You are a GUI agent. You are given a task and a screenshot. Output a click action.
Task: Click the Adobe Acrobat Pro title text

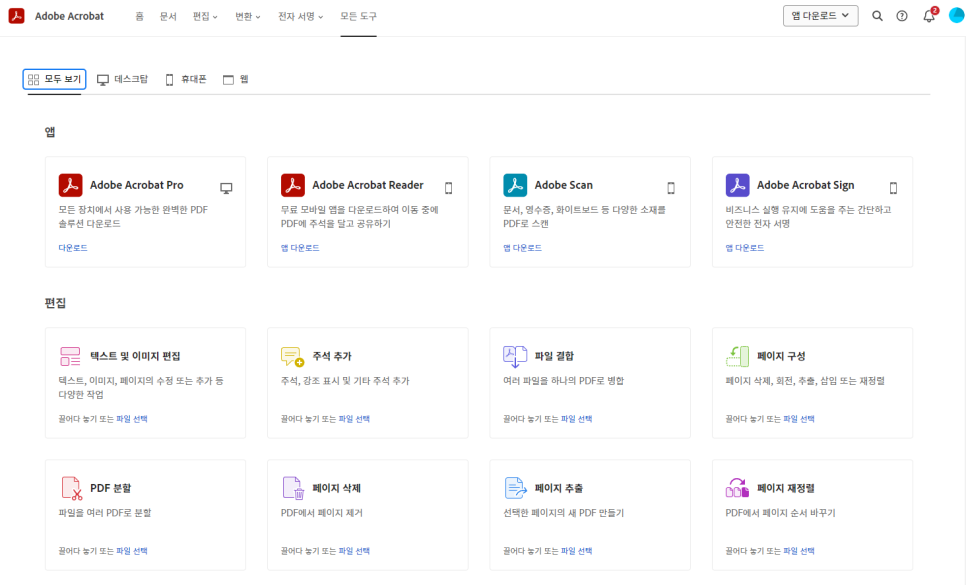tap(137, 185)
